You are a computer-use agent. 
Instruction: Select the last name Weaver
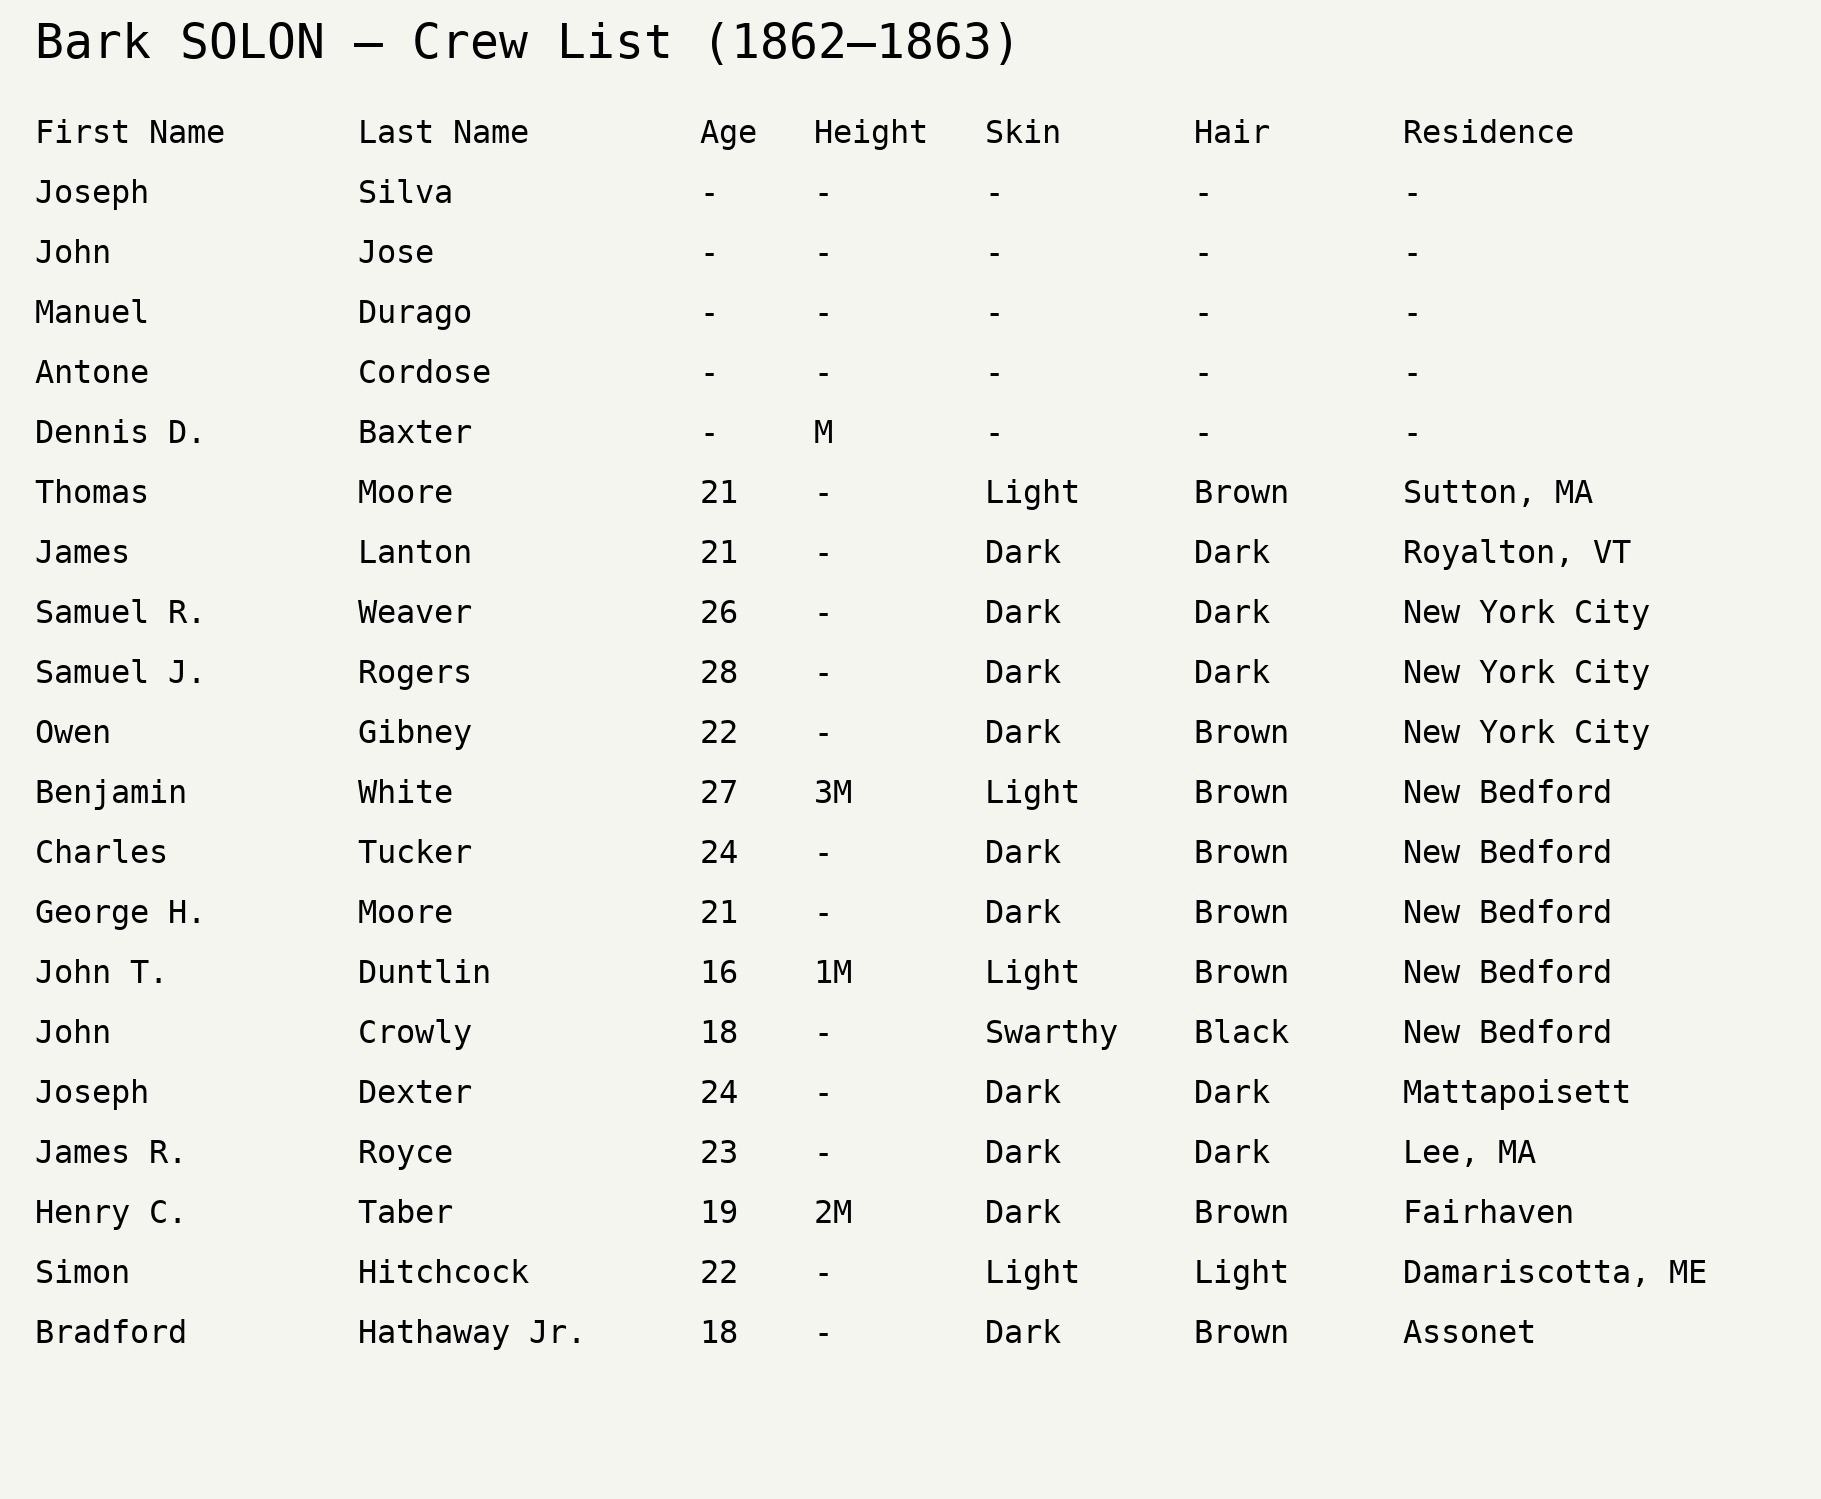pyautogui.click(x=414, y=612)
